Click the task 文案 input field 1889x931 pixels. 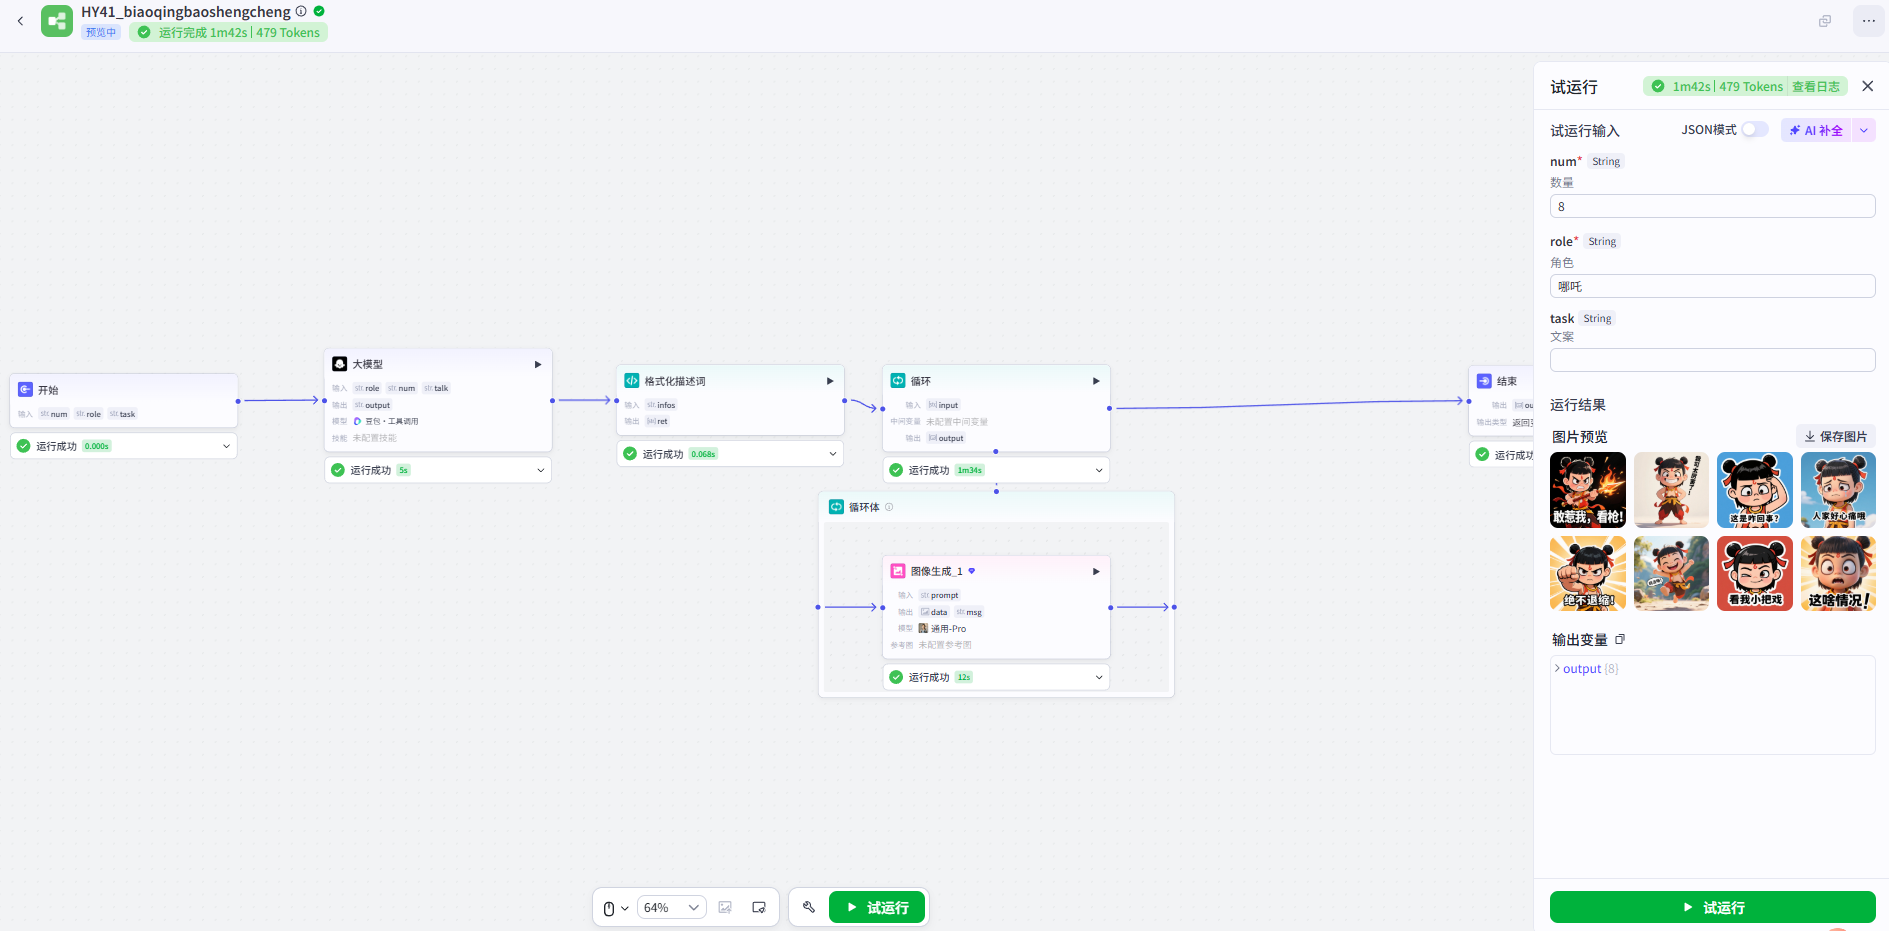[x=1712, y=360]
